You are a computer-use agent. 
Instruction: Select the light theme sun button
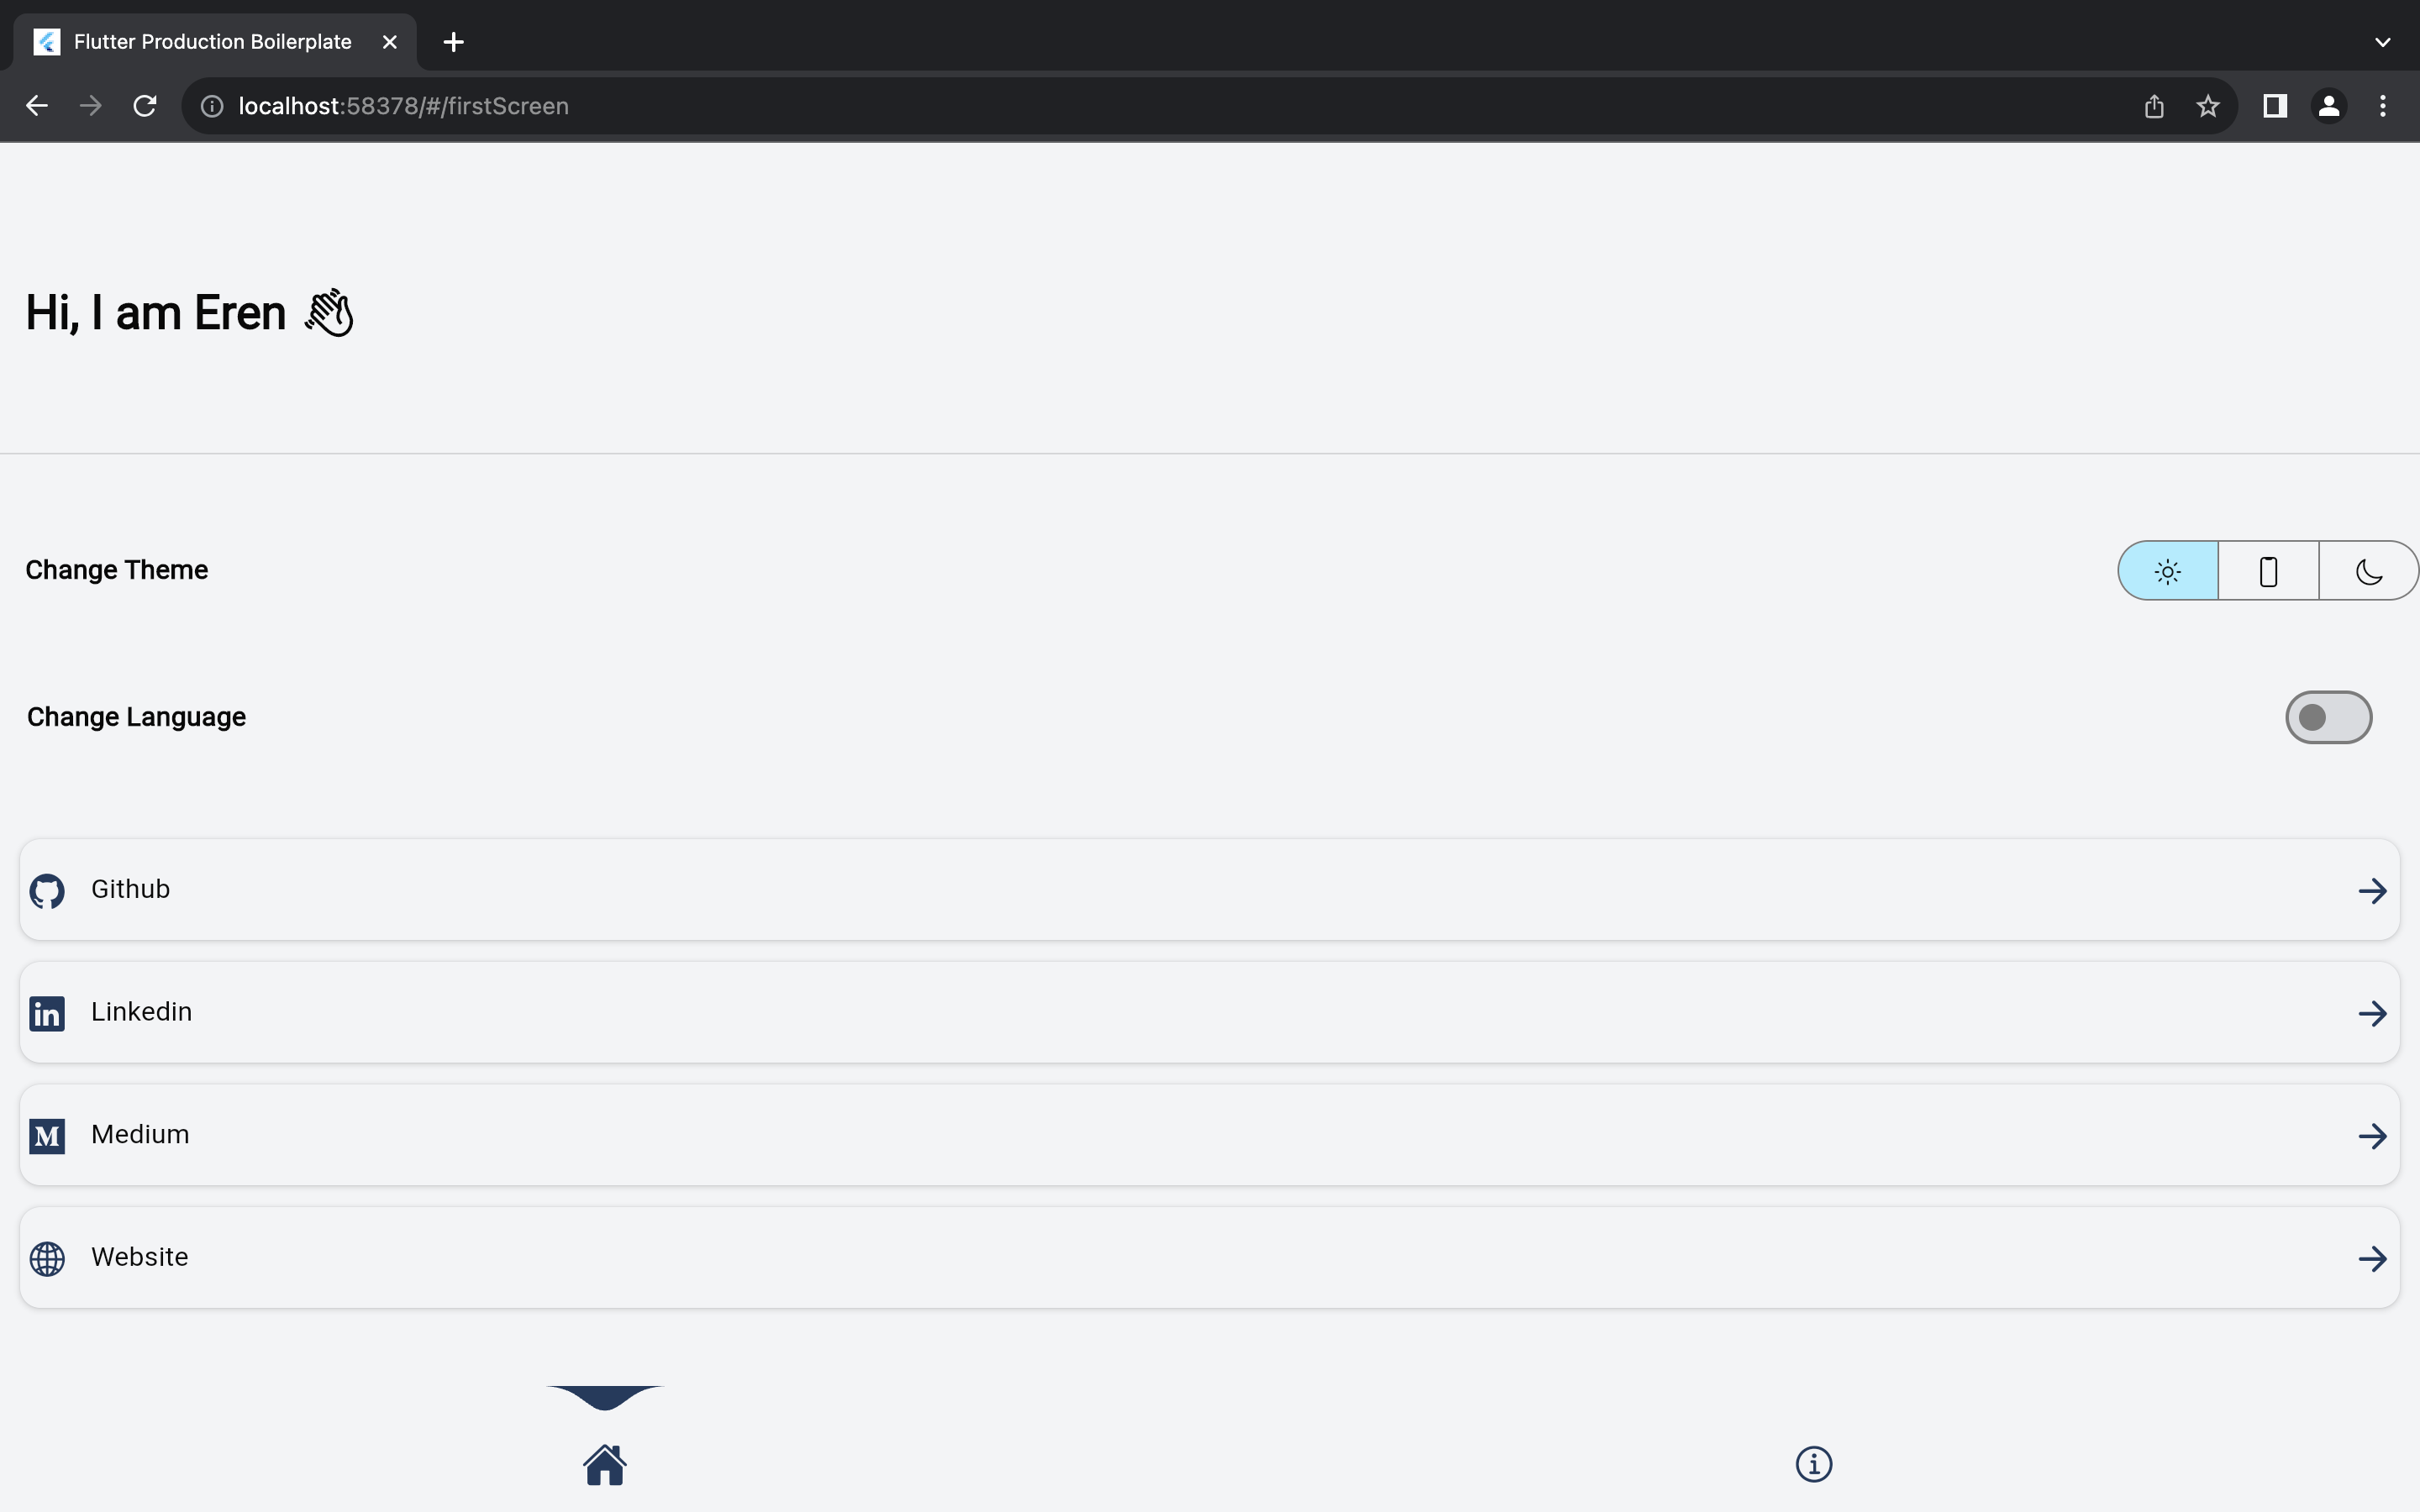coord(2168,571)
